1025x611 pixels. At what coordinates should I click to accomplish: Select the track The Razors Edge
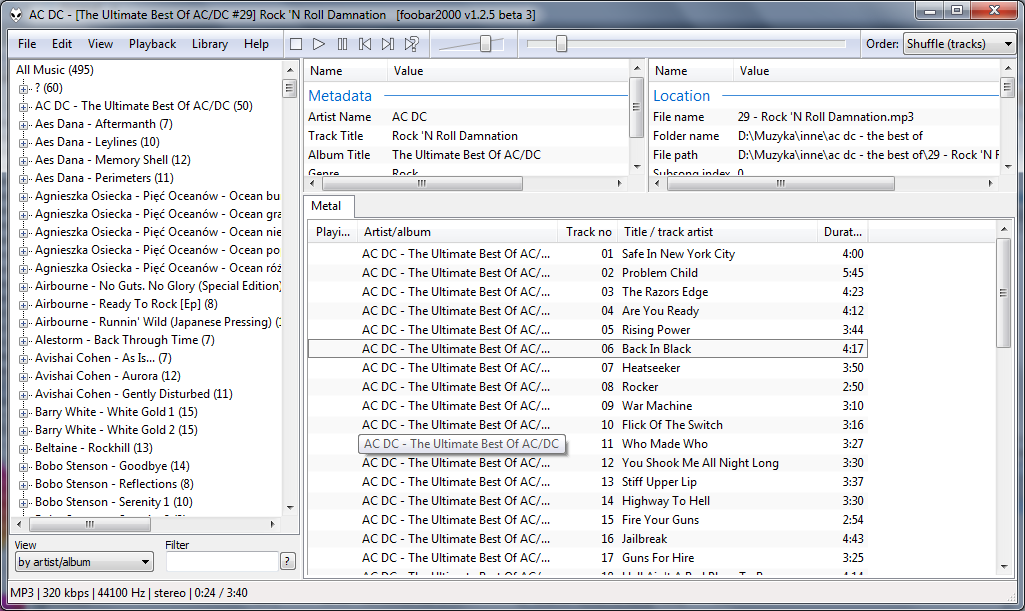coord(587,291)
